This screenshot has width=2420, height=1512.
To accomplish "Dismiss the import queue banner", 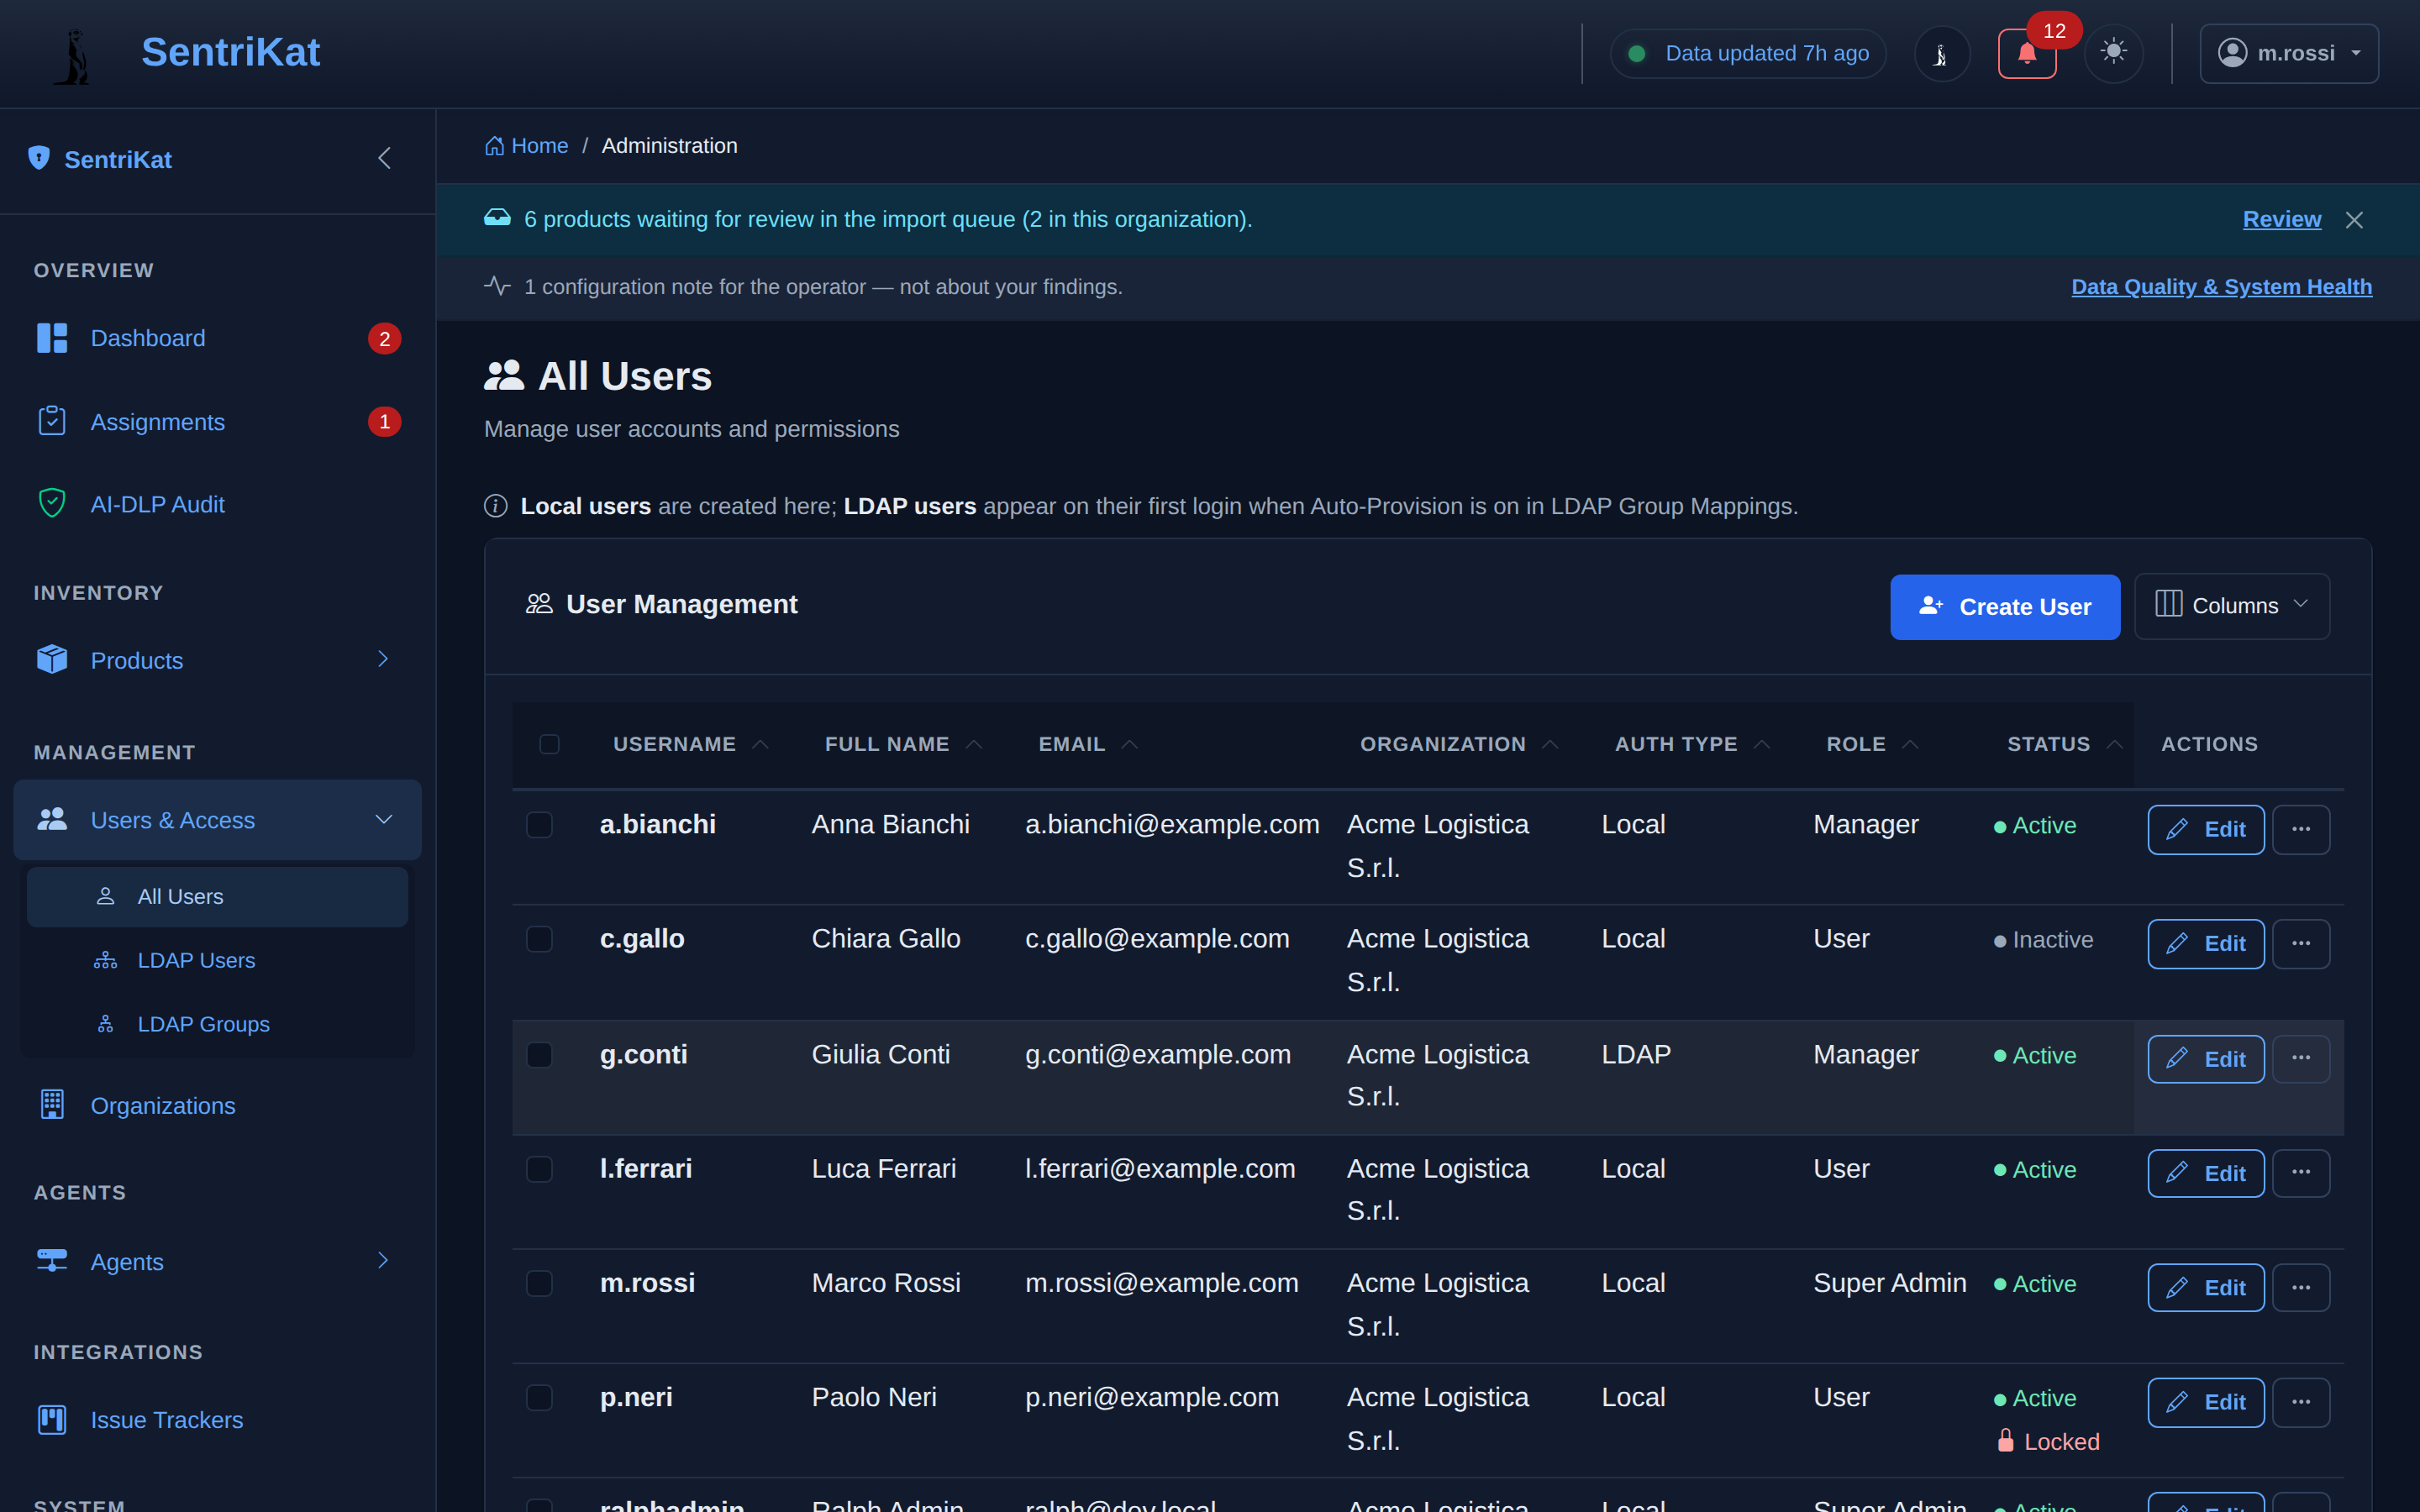I will [x=2354, y=220].
